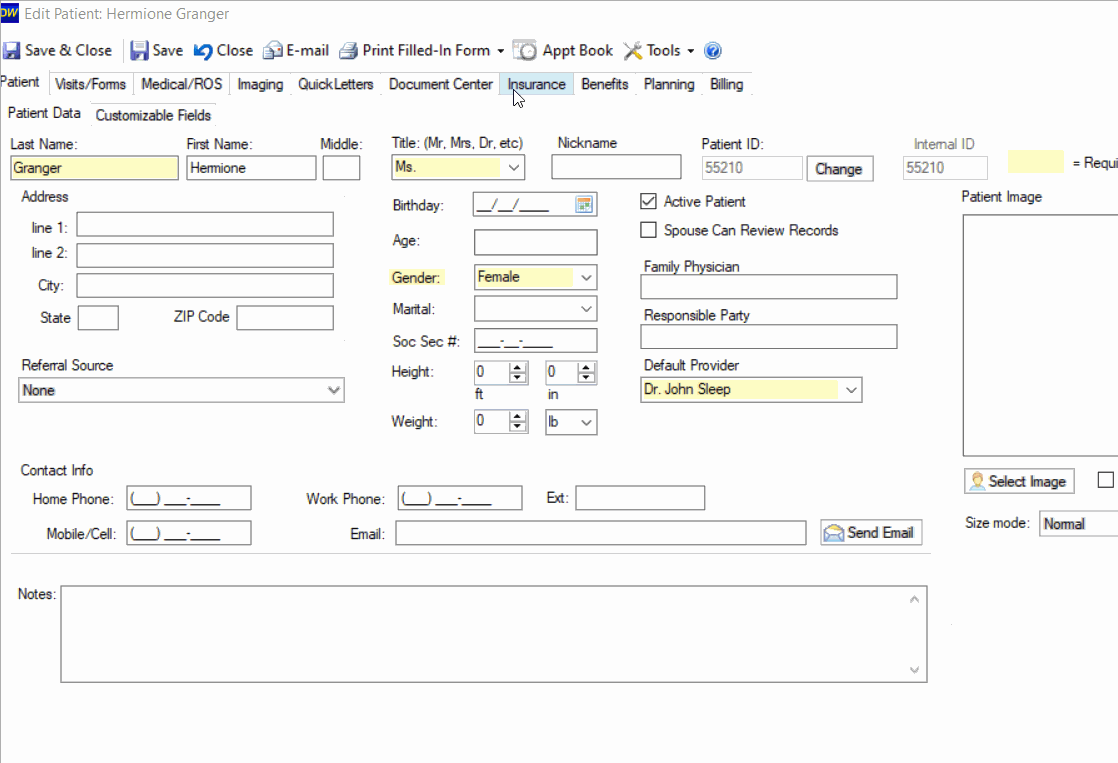Click the Age input field
Image resolution: width=1118 pixels, height=763 pixels.
pos(535,242)
